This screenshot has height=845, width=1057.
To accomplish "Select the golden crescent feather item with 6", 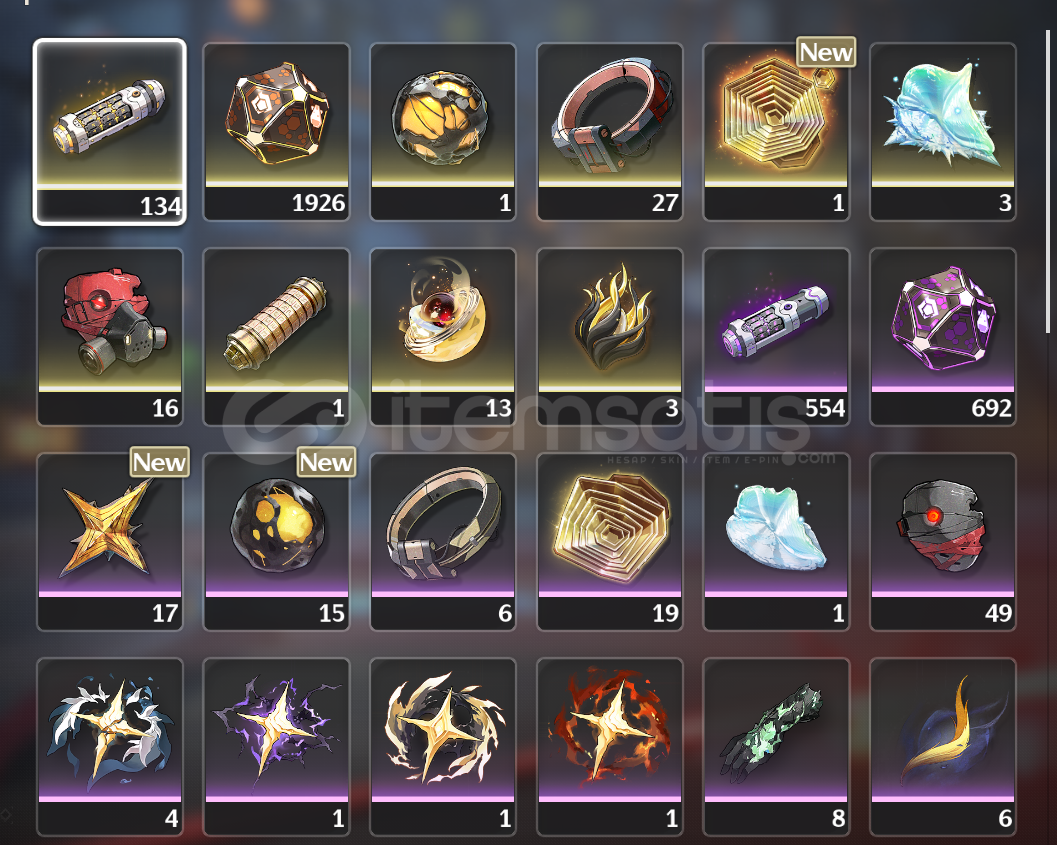I will pos(942,747).
